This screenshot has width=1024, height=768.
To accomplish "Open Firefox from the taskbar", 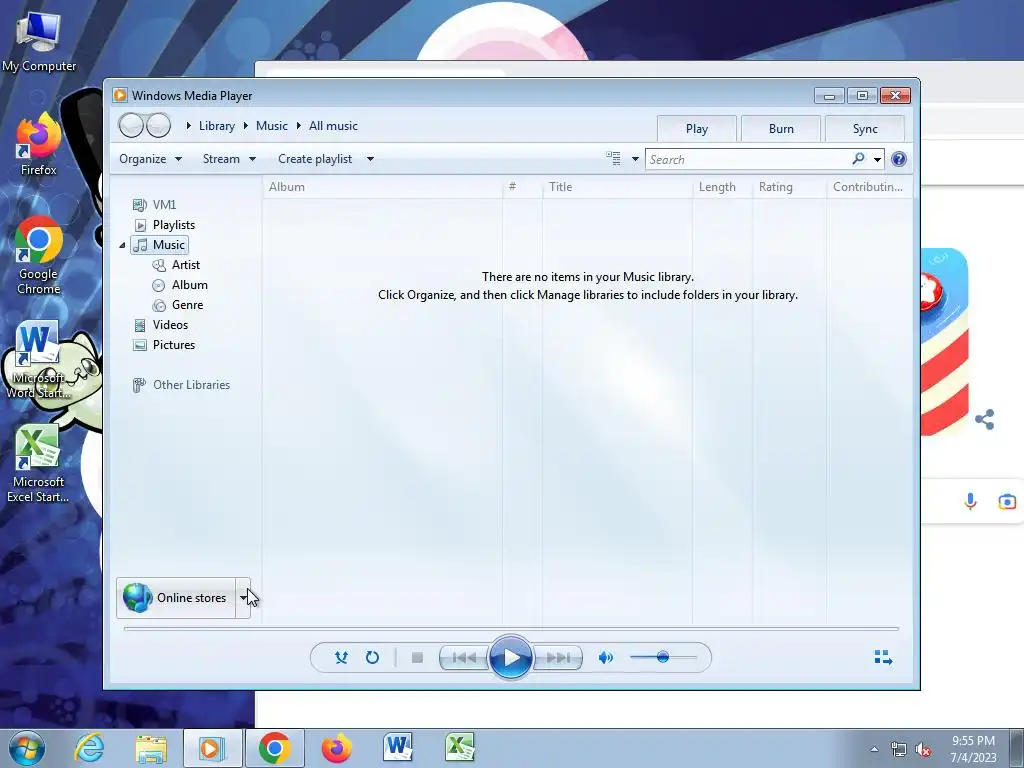I will click(x=336, y=748).
